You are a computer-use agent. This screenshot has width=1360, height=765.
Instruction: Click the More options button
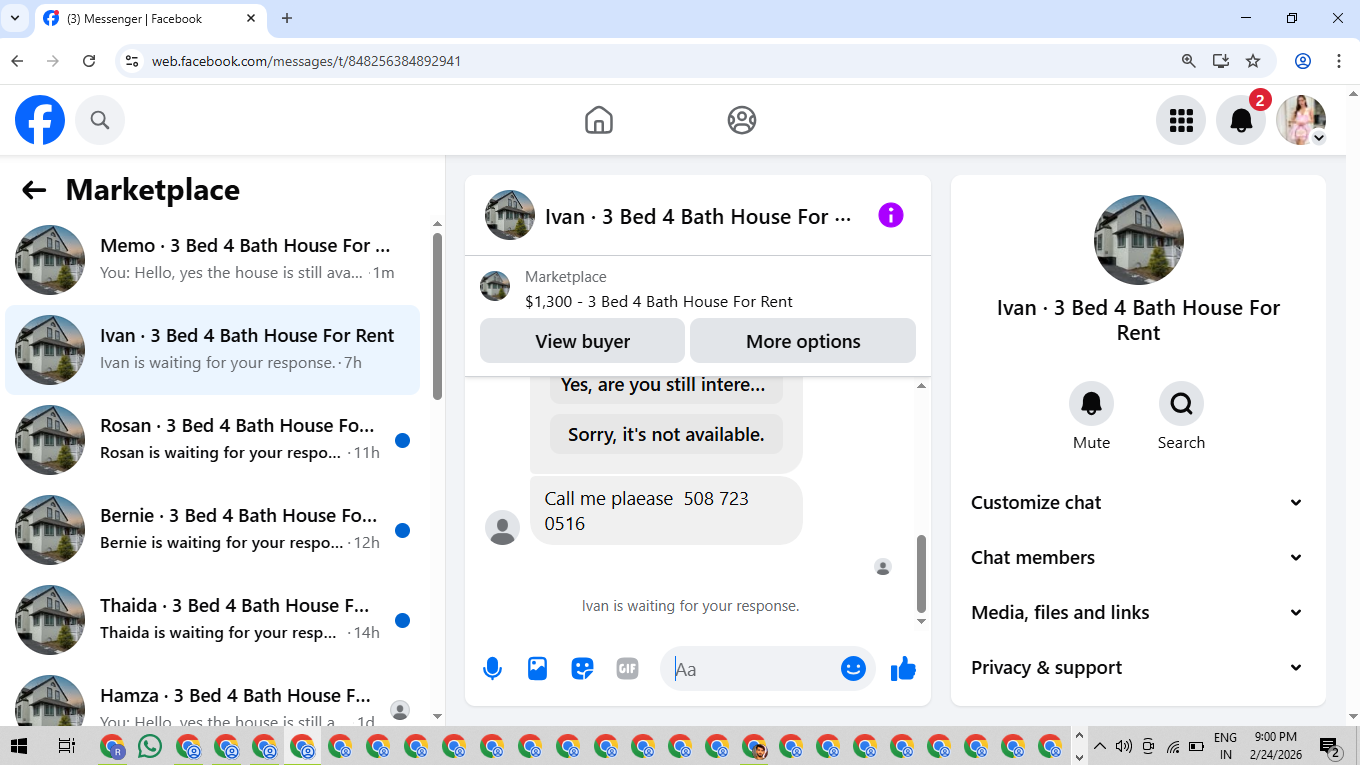[803, 341]
